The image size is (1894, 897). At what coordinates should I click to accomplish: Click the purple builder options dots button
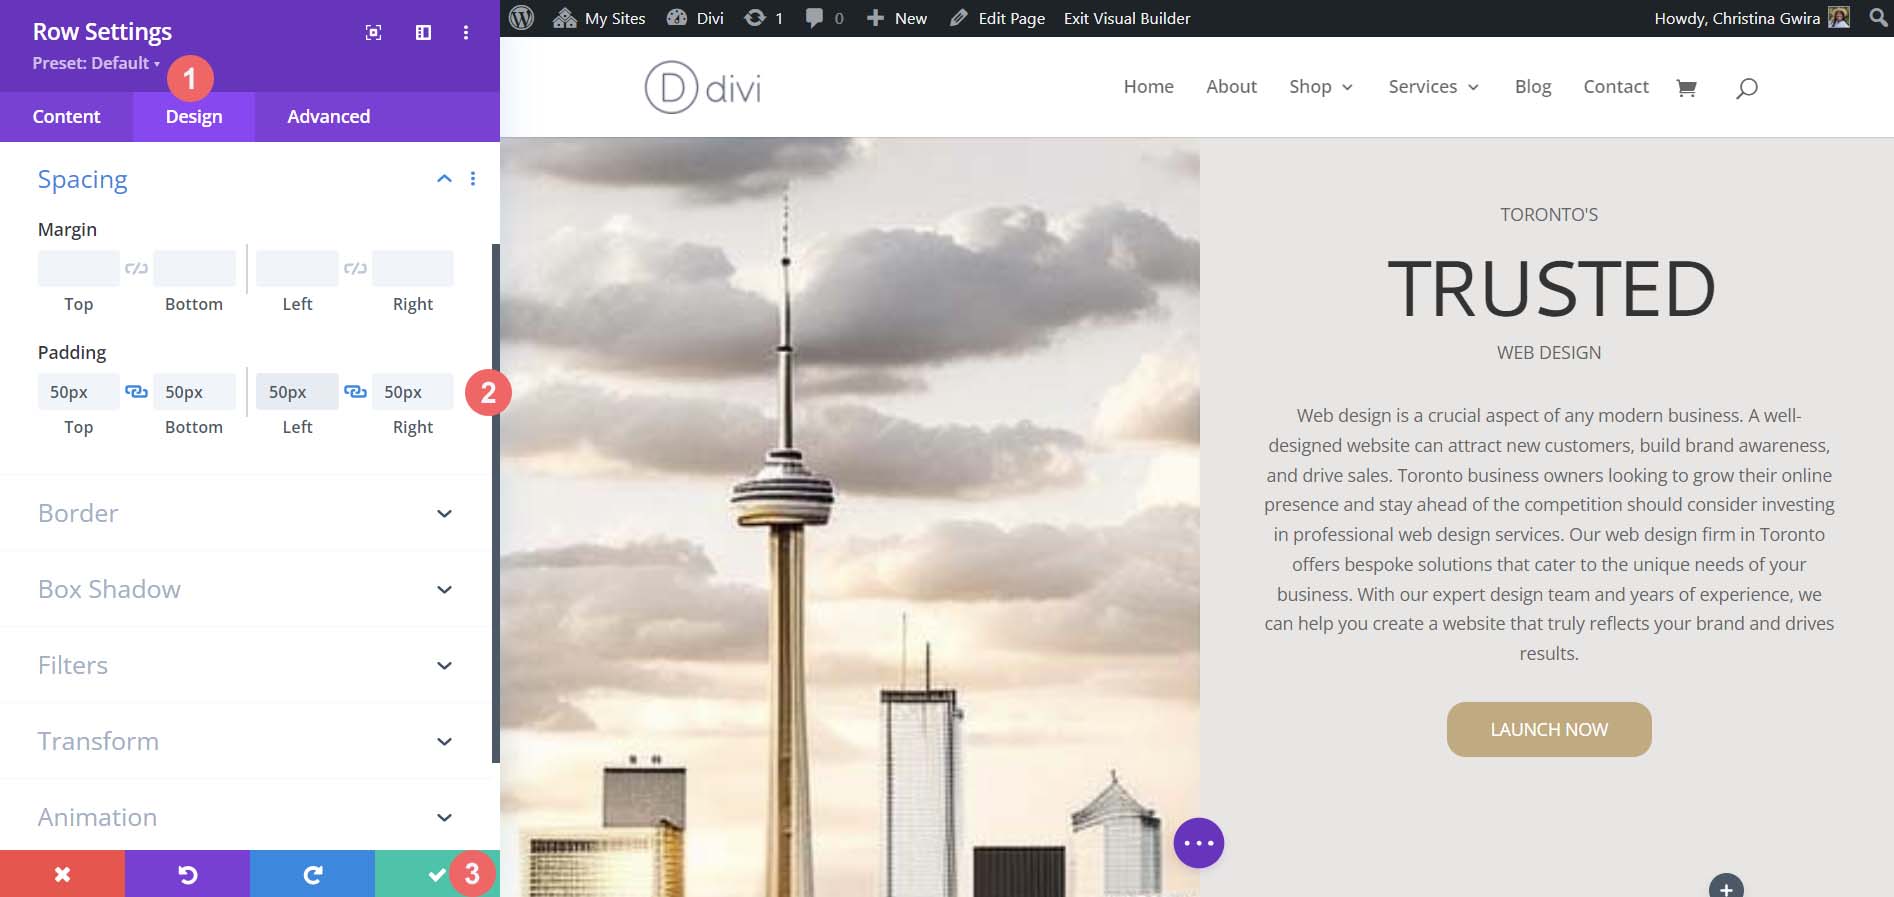click(x=1198, y=843)
